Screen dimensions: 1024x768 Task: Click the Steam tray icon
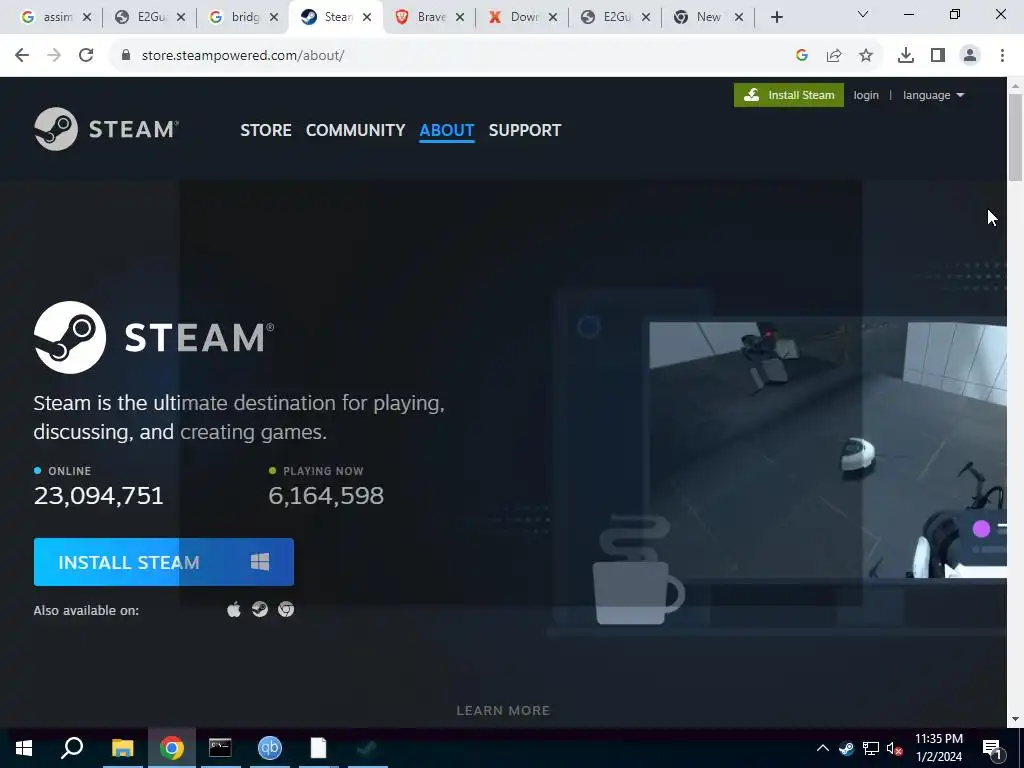(846, 748)
